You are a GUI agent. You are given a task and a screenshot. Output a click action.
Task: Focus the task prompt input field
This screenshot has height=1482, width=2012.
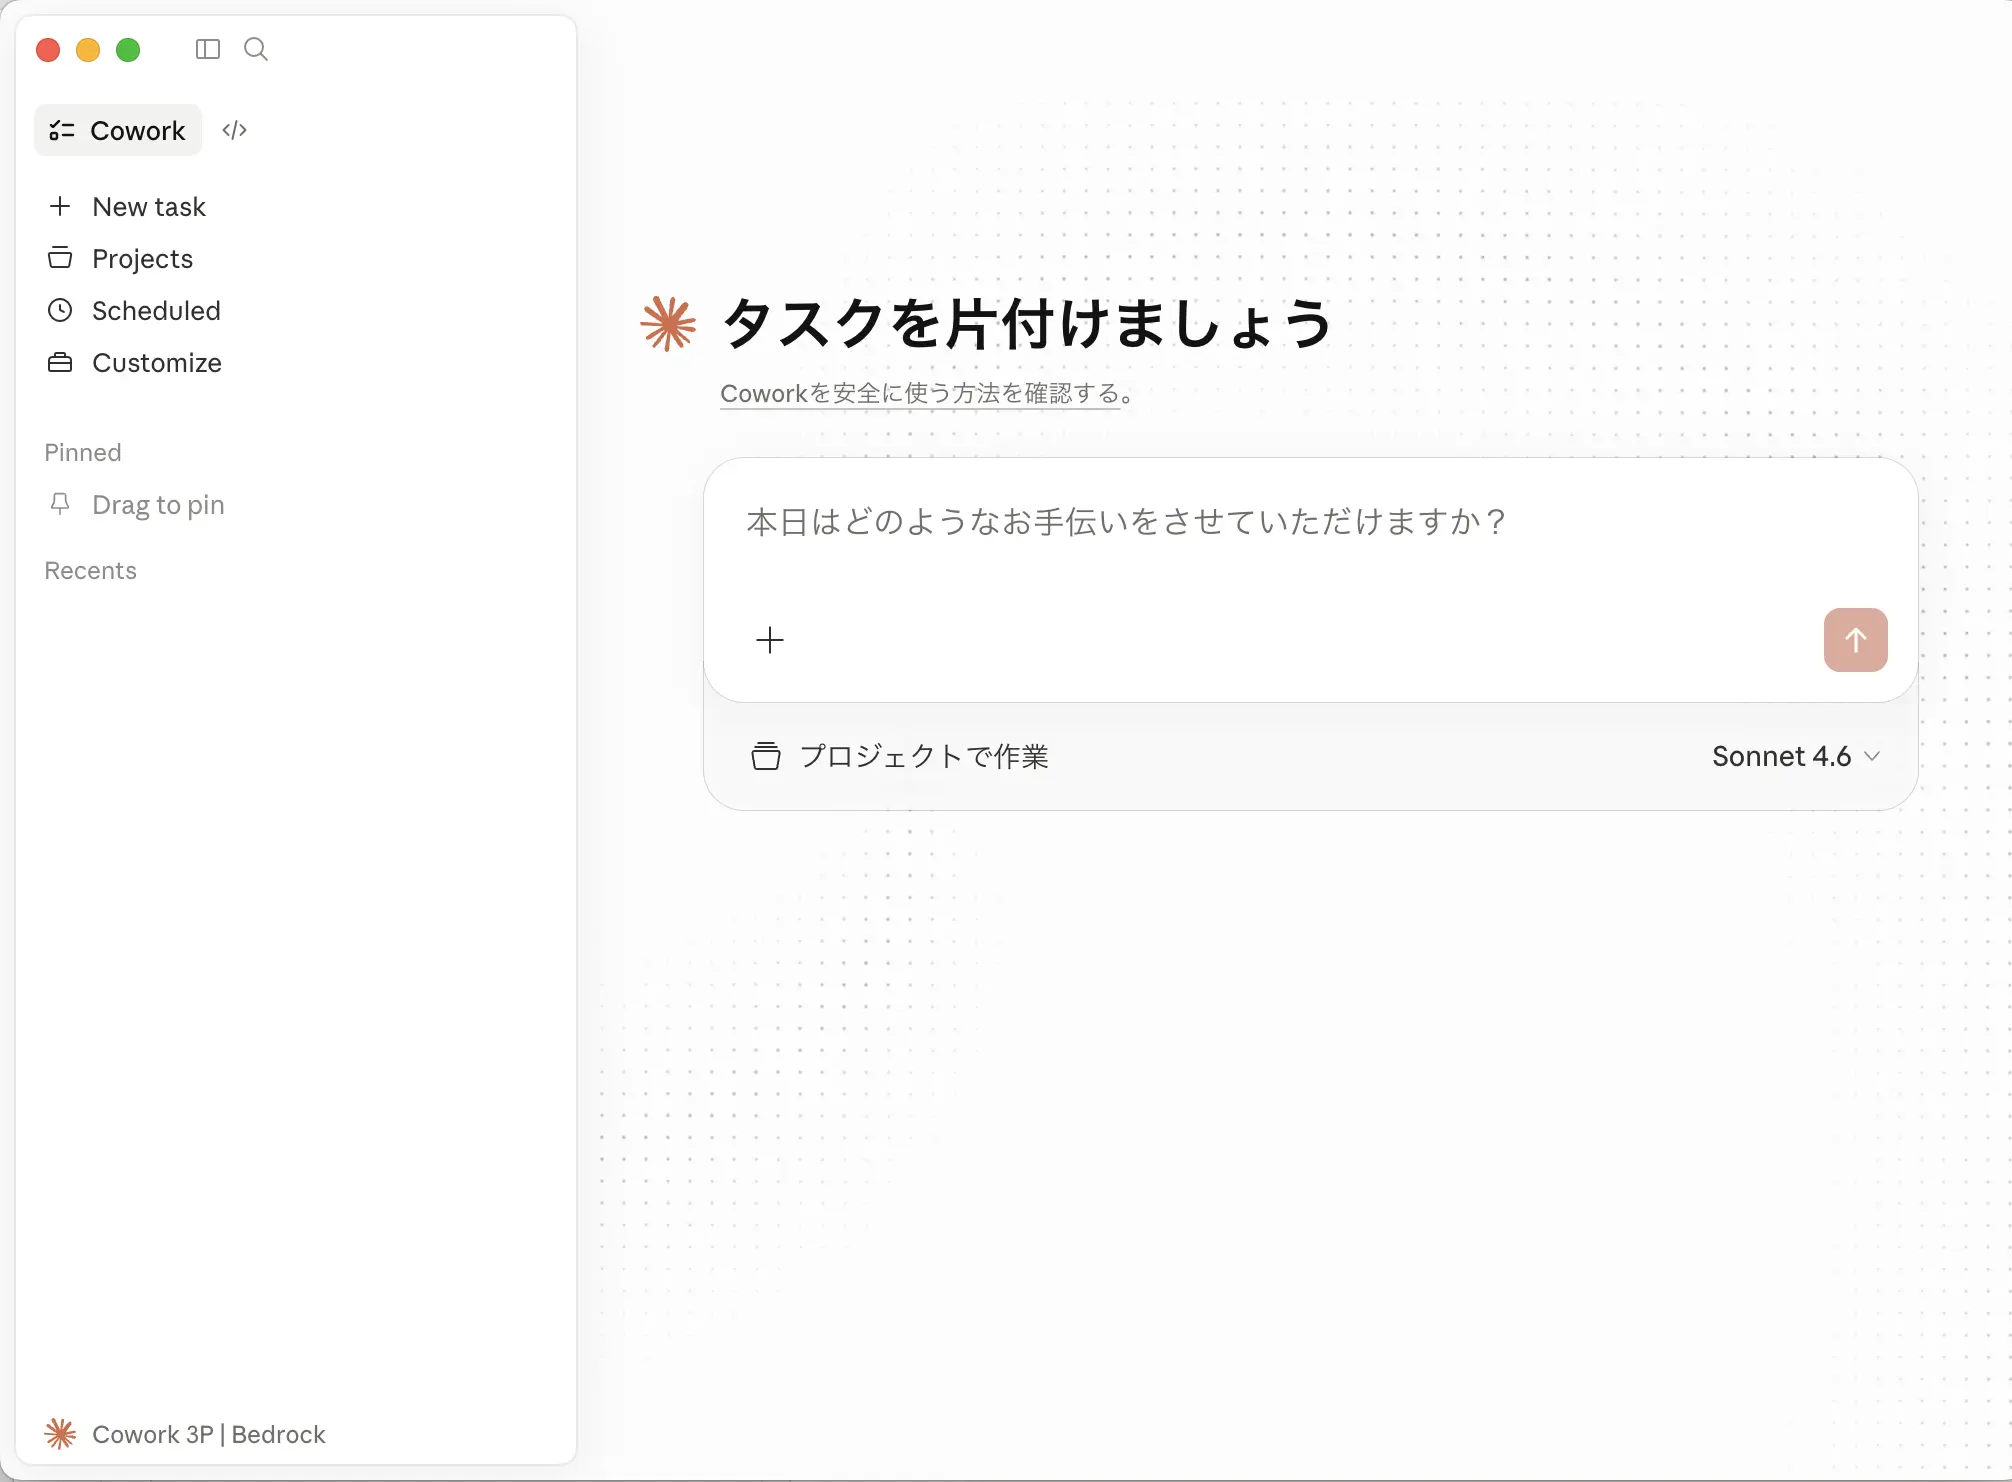point(1310,522)
